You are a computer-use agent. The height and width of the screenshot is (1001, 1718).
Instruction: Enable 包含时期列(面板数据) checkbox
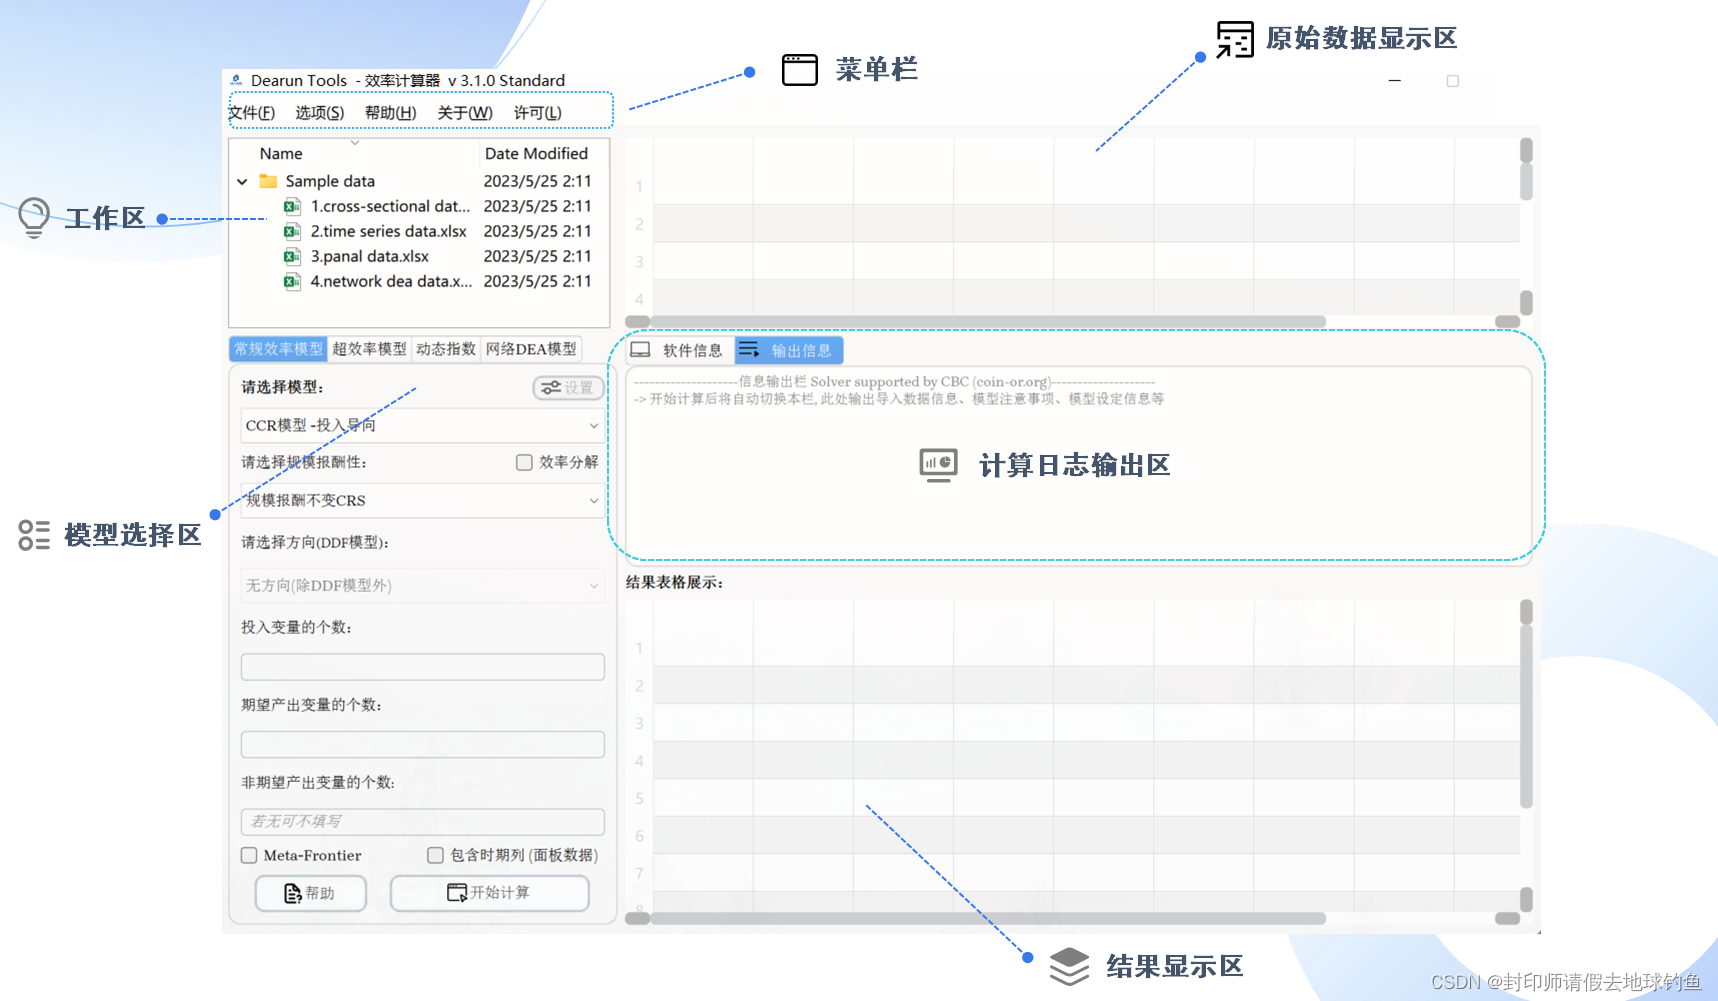436,855
